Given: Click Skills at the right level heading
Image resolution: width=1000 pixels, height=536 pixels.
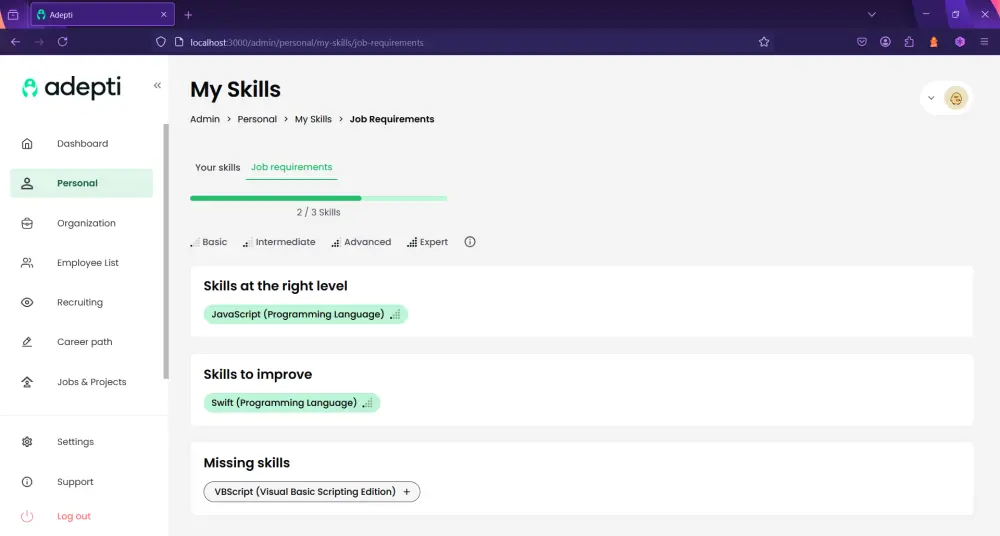Looking at the screenshot, I should point(276,286).
